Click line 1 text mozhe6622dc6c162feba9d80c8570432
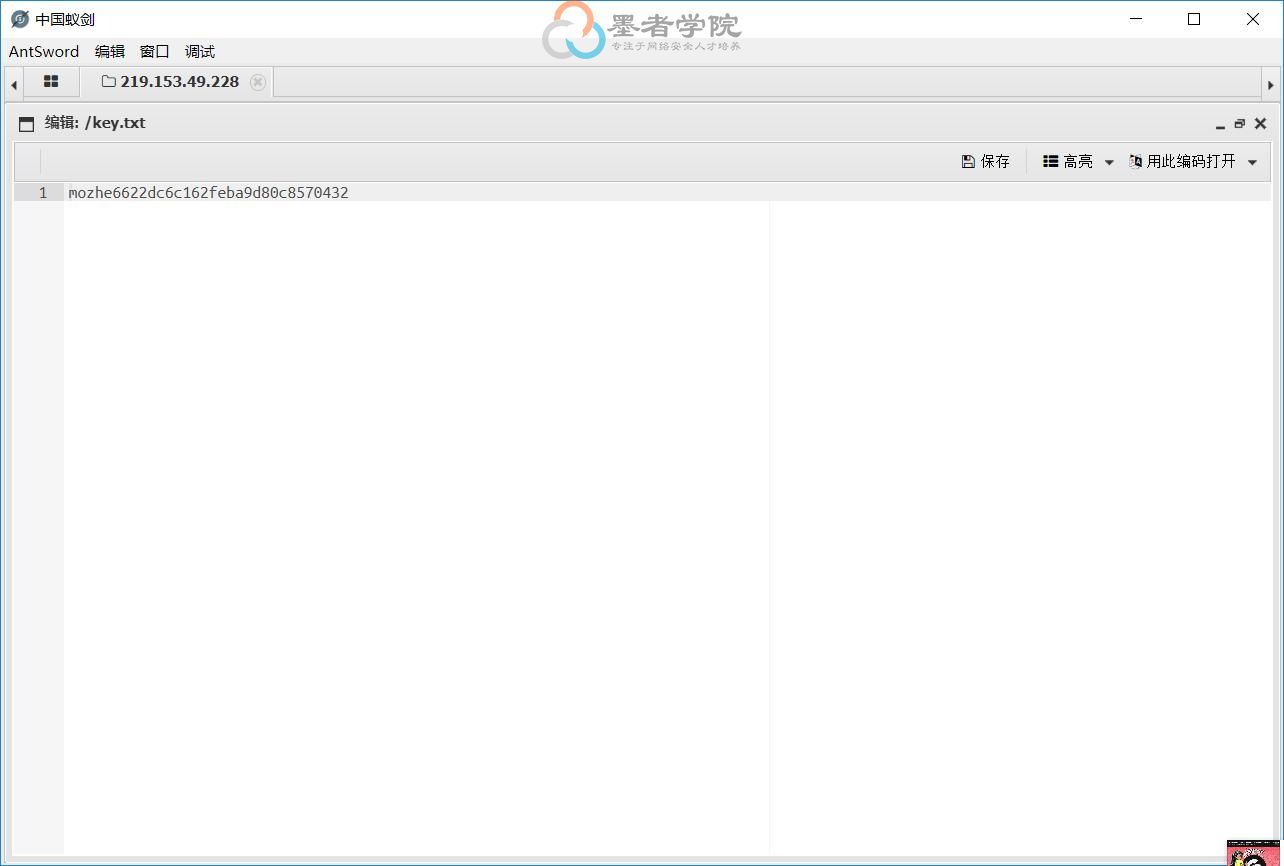The height and width of the screenshot is (866, 1284). (x=208, y=193)
